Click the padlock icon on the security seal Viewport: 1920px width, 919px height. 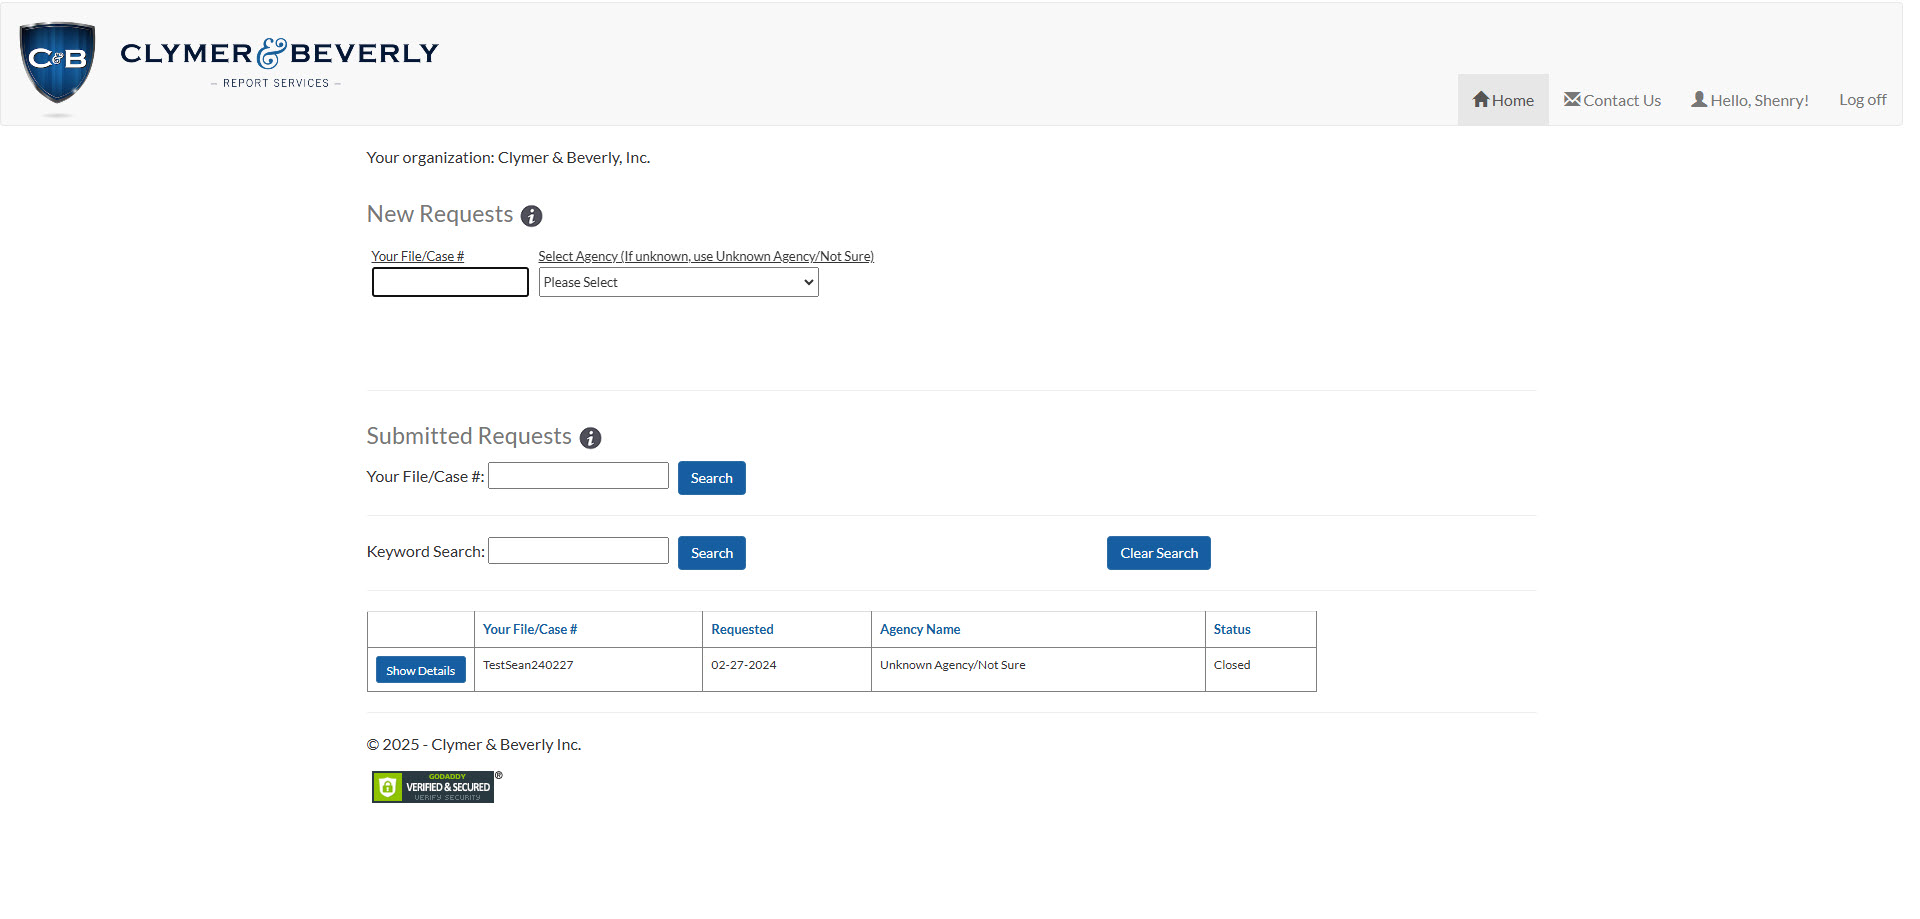[388, 787]
